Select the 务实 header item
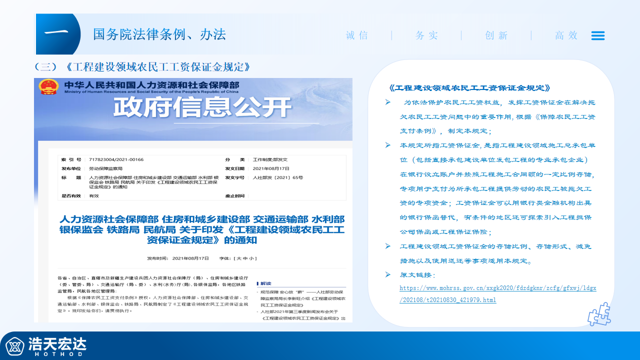The image size is (640, 360). tap(427, 36)
